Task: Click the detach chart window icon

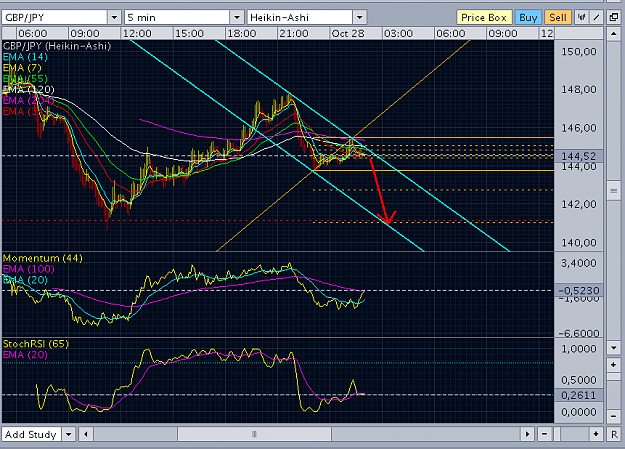Action: 614,17
